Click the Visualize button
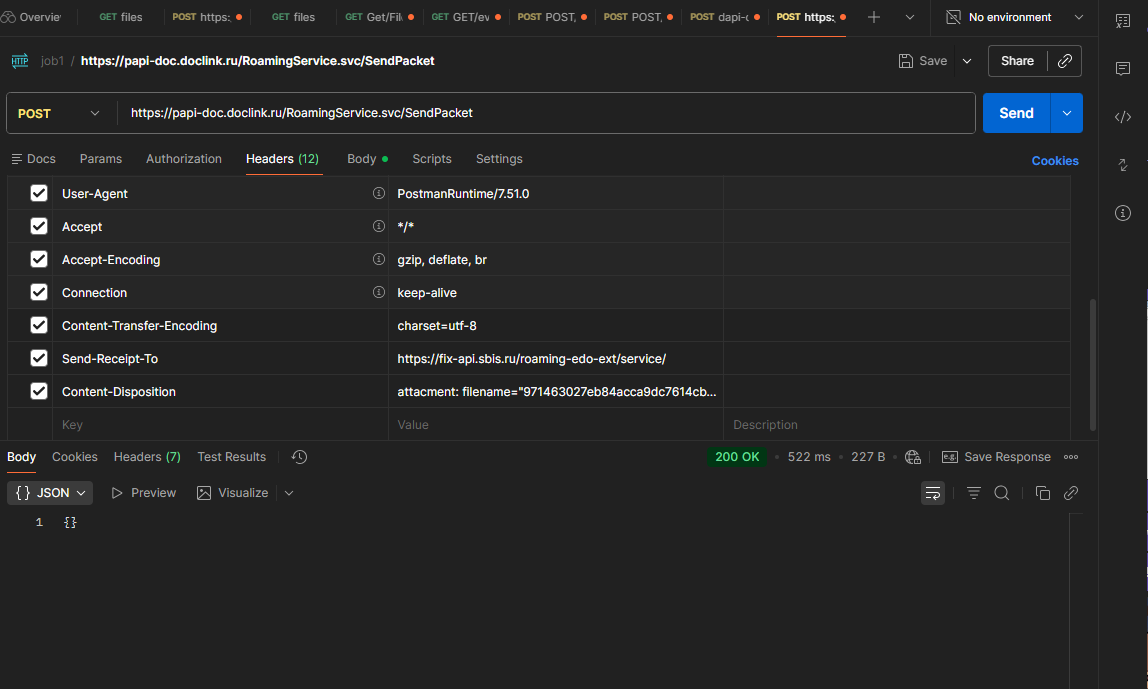This screenshot has width=1148, height=689. [x=233, y=494]
